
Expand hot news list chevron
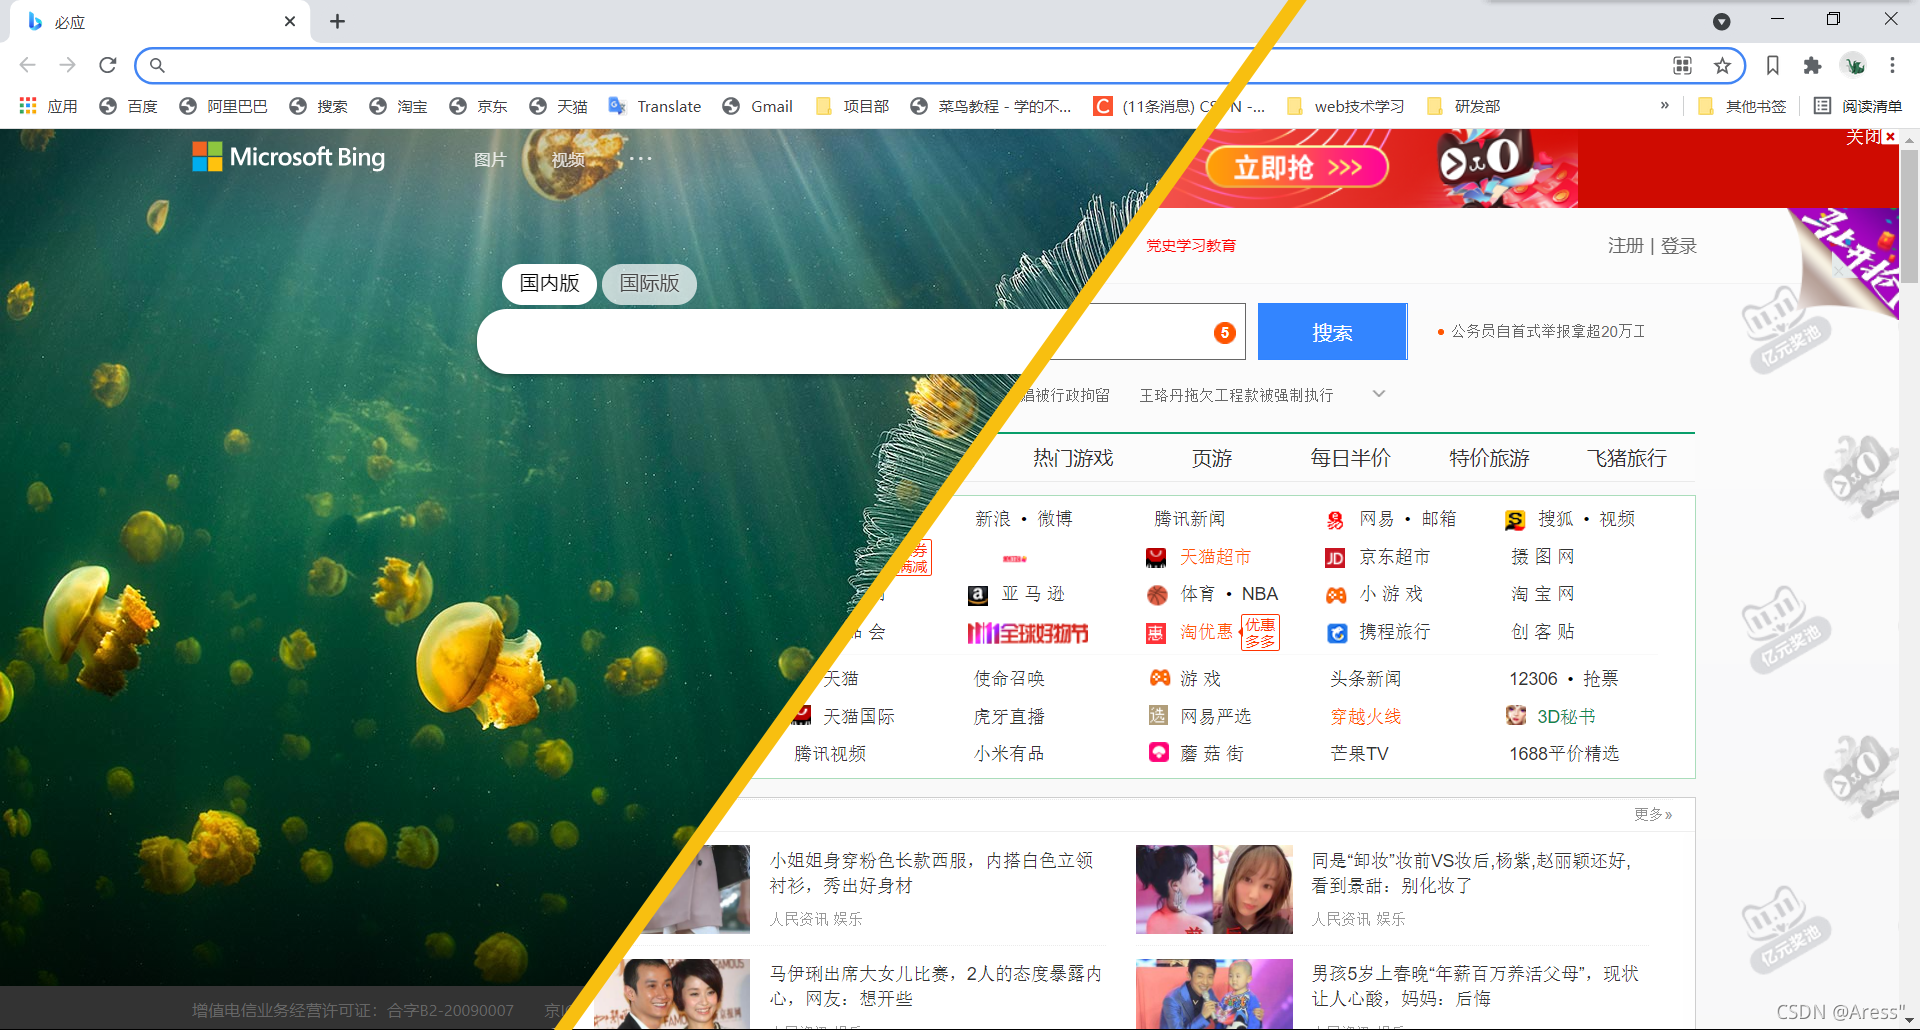(1379, 393)
